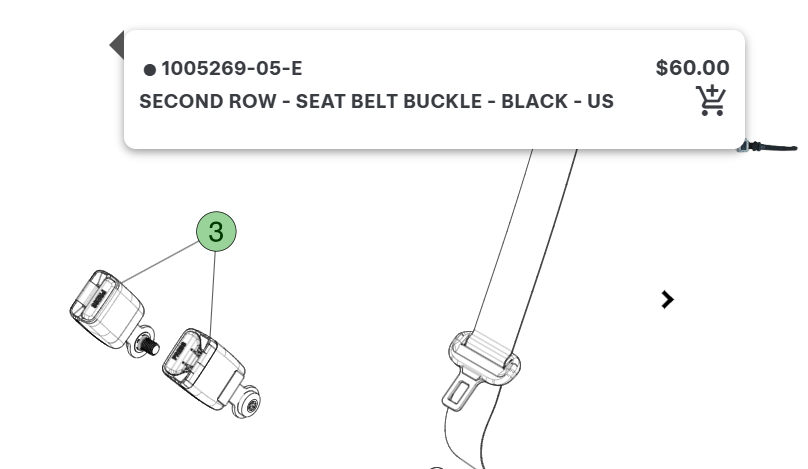Screen dimensions: 808x469
Task: Click the $60.00 price
Action: pos(692,68)
